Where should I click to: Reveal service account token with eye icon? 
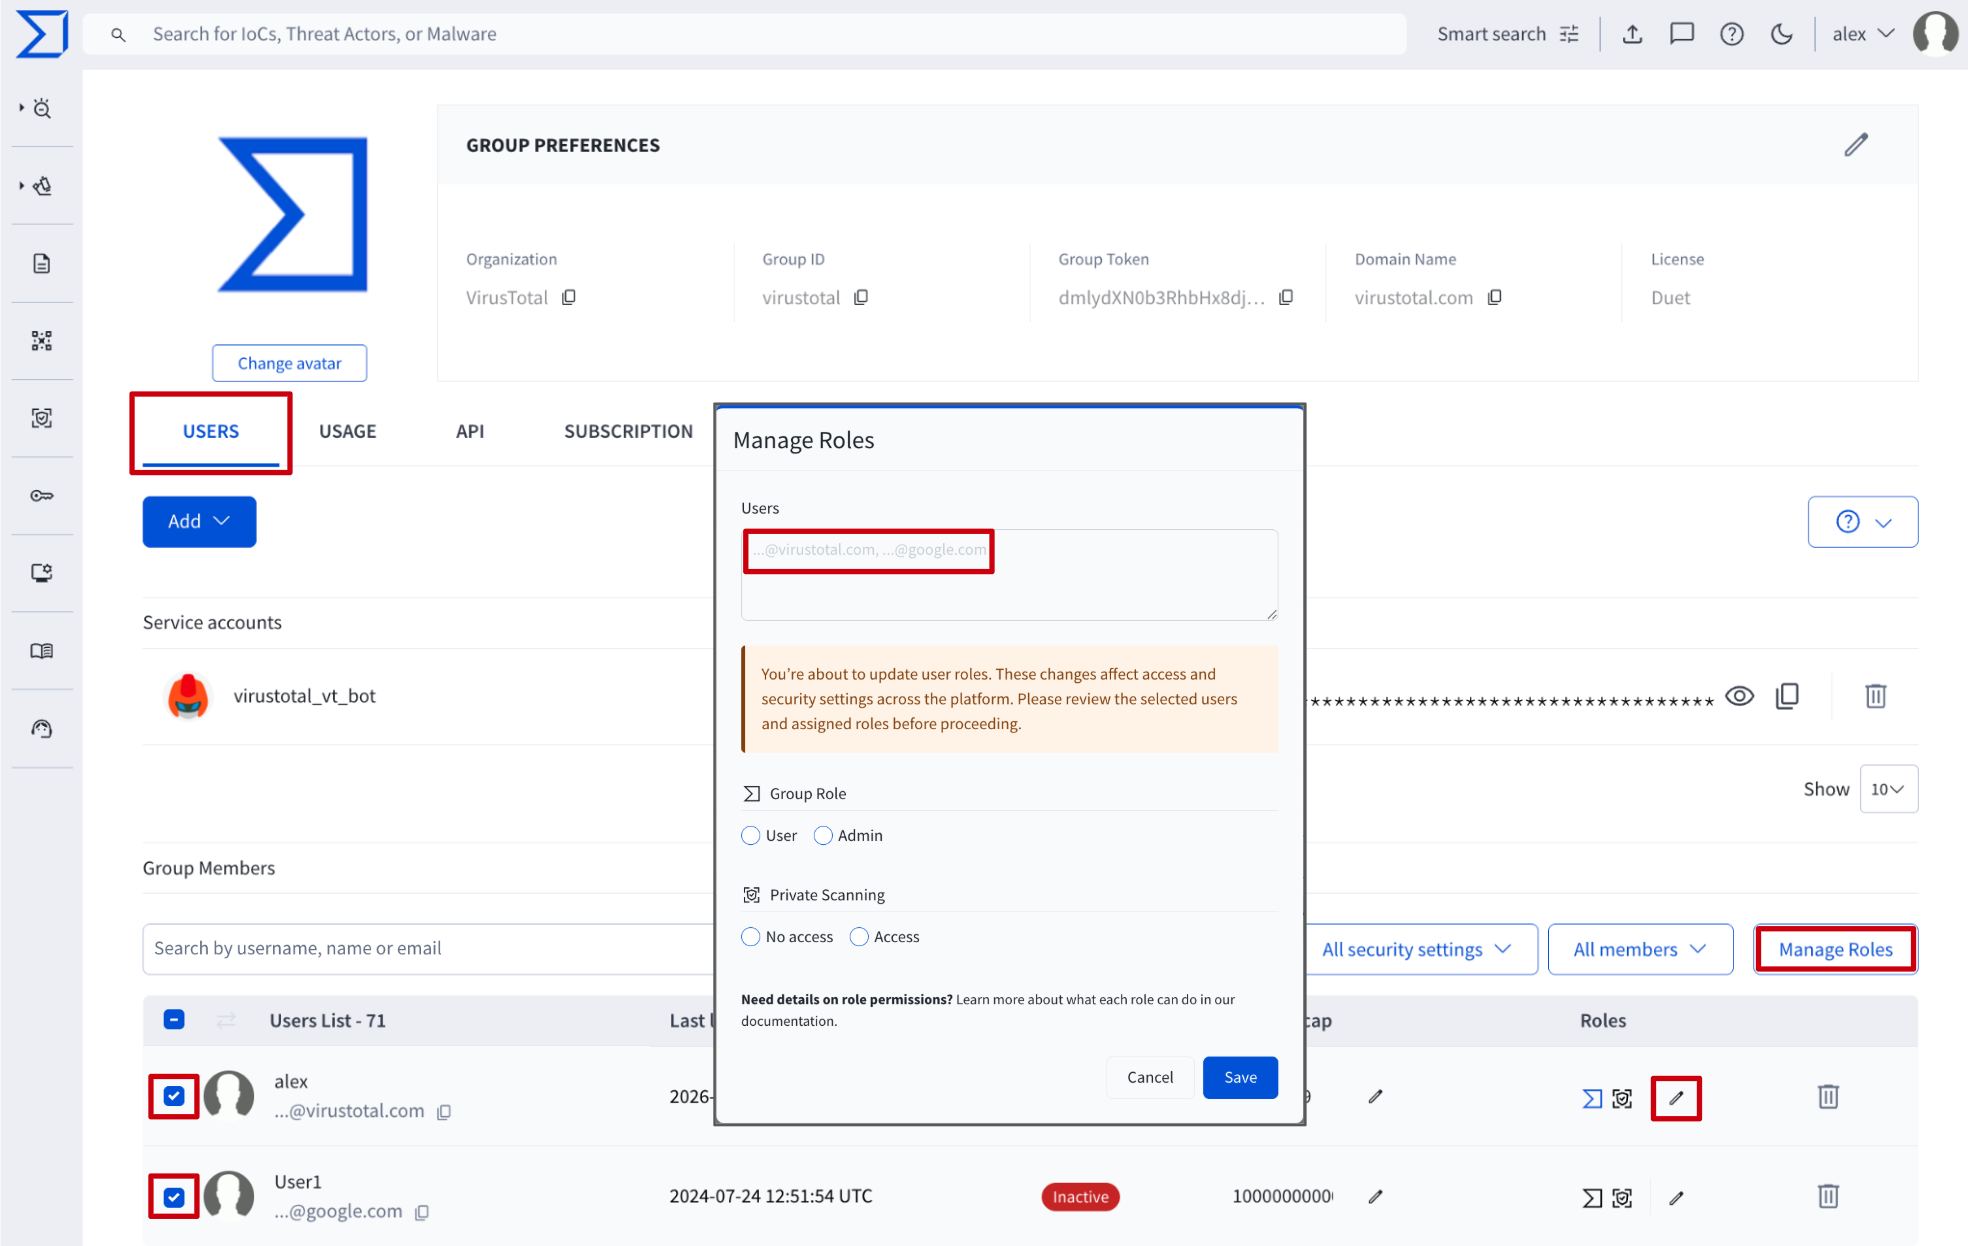click(1739, 696)
